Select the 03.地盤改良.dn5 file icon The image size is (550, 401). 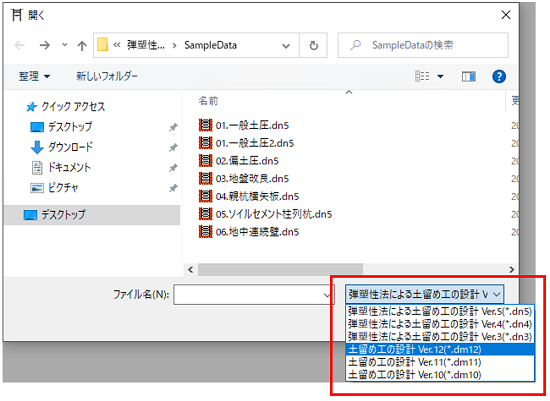pos(206,178)
